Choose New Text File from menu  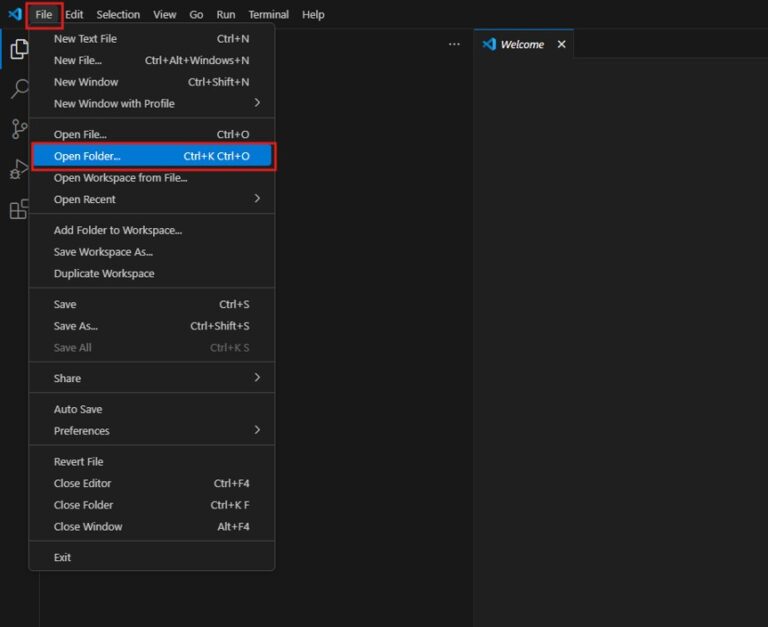click(x=85, y=39)
